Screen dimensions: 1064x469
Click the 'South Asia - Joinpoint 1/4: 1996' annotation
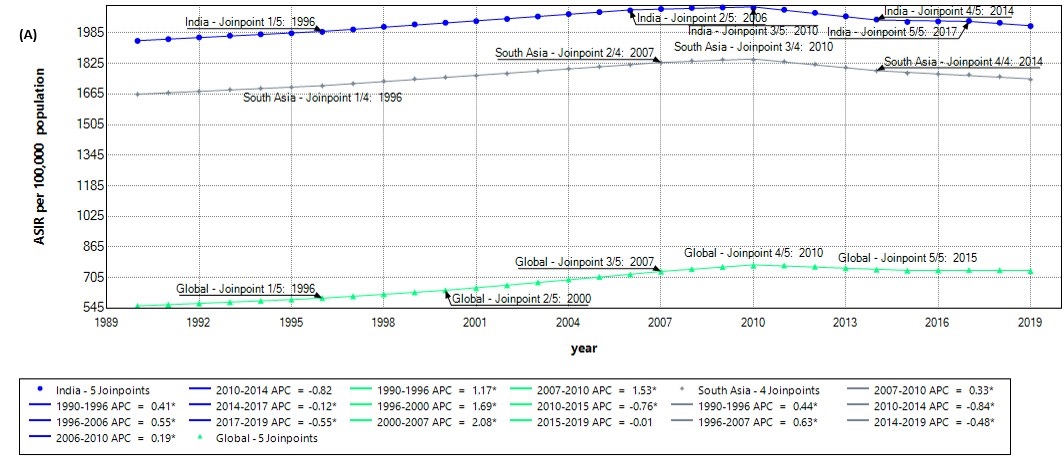(323, 98)
